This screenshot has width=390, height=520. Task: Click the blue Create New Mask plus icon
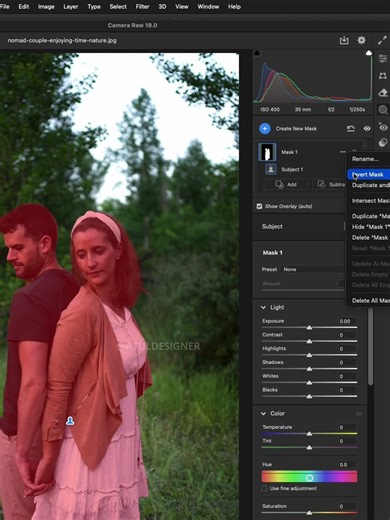(x=265, y=129)
